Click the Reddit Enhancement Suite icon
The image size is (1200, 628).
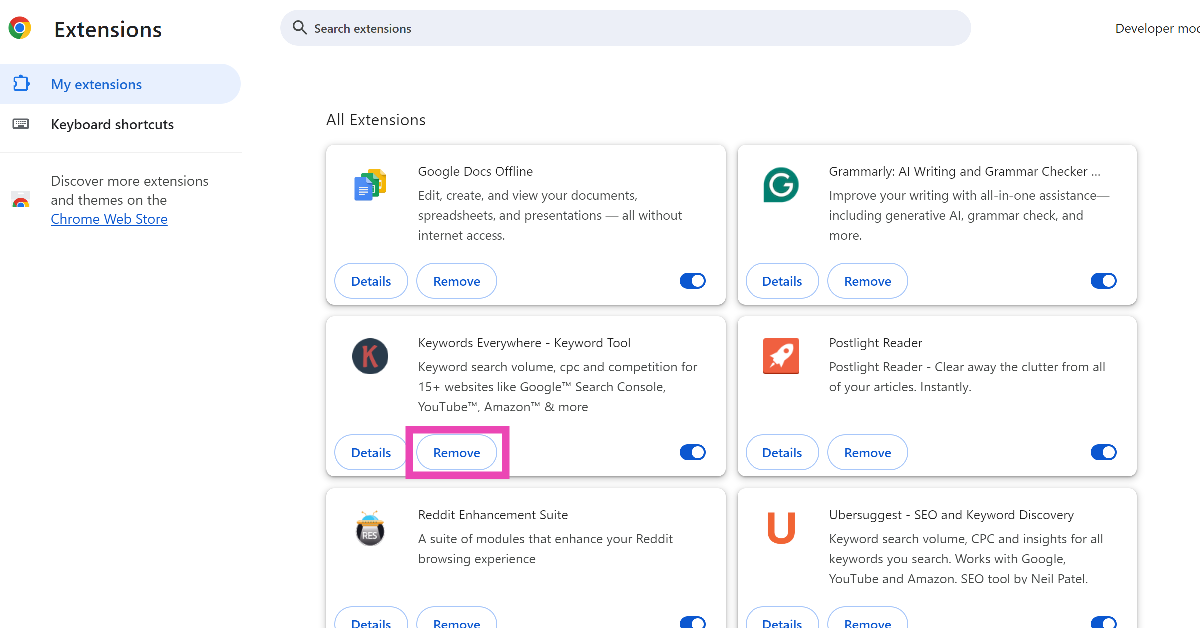pyautogui.click(x=370, y=528)
